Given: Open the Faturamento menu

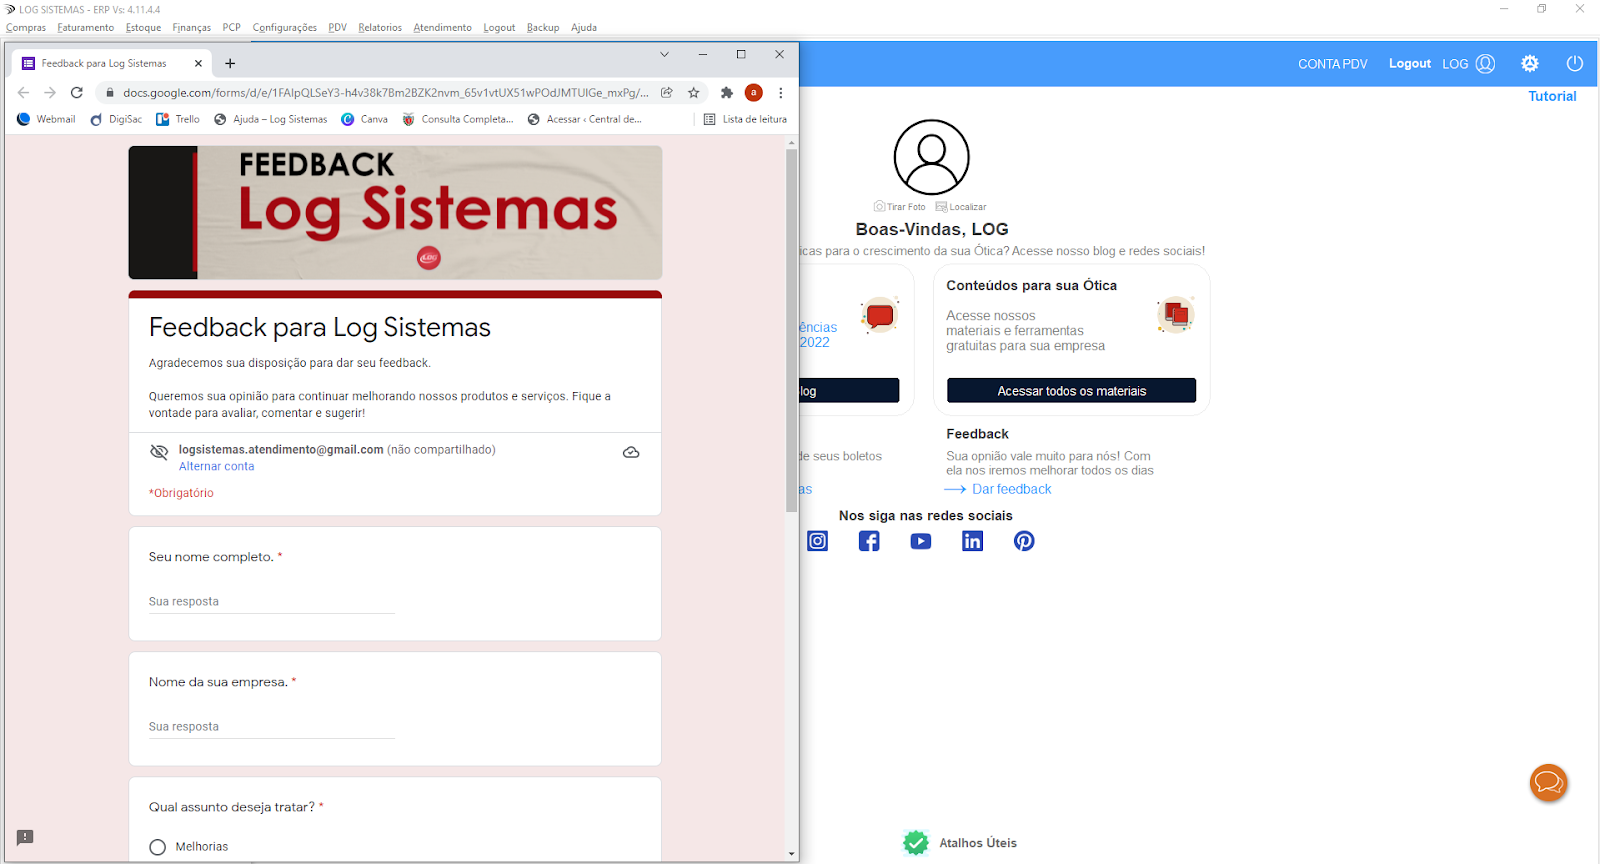Looking at the screenshot, I should 86,28.
